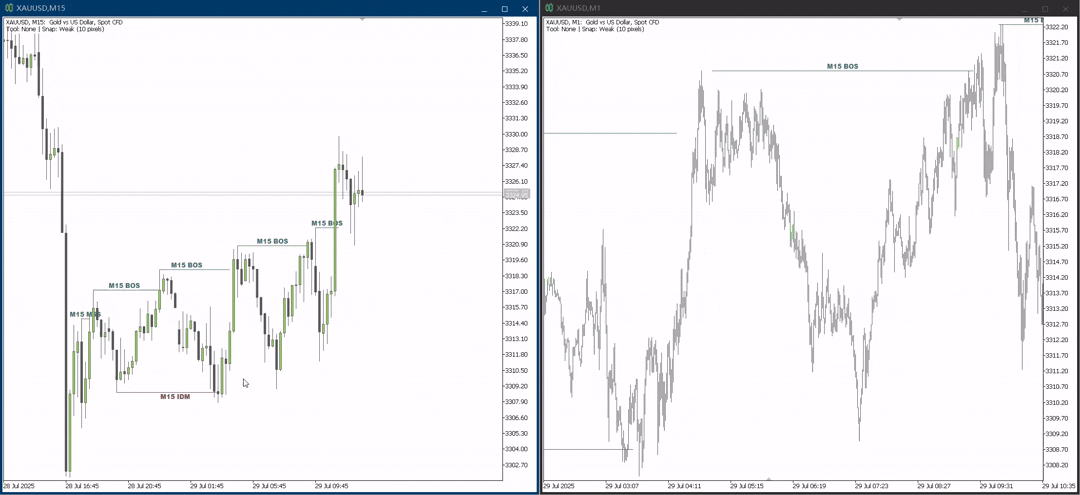Select the XAUUSD,M1 window title text
This screenshot has height=495, width=1080.
[x=579, y=8]
